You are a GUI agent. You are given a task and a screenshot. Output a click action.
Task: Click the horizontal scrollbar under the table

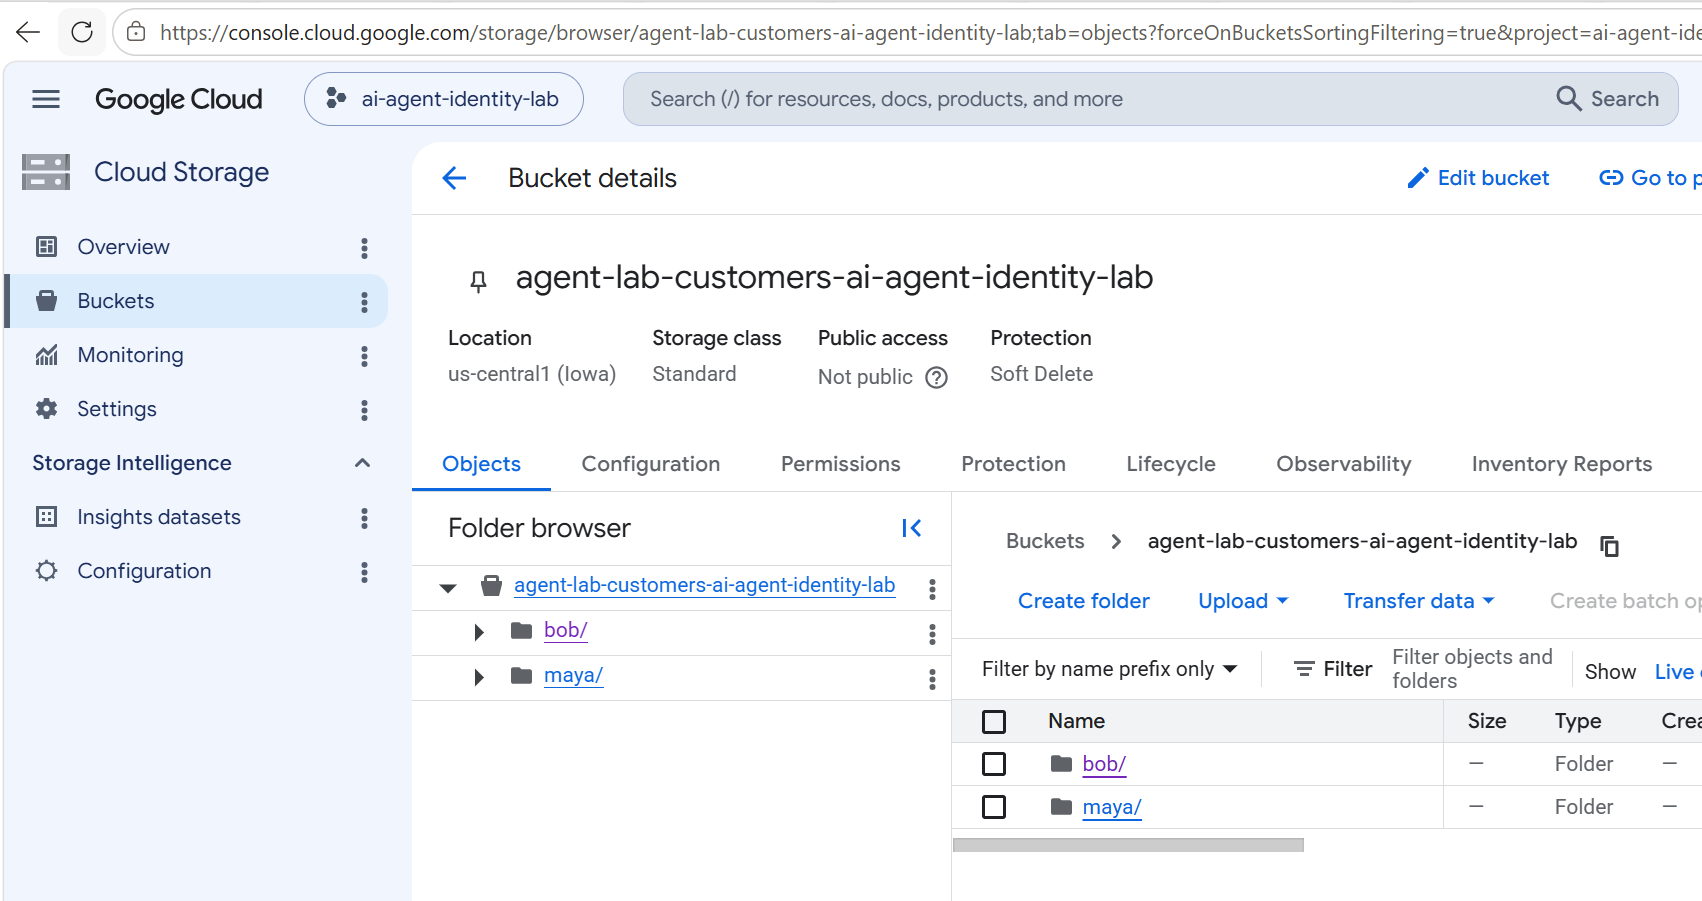[x=1128, y=845]
